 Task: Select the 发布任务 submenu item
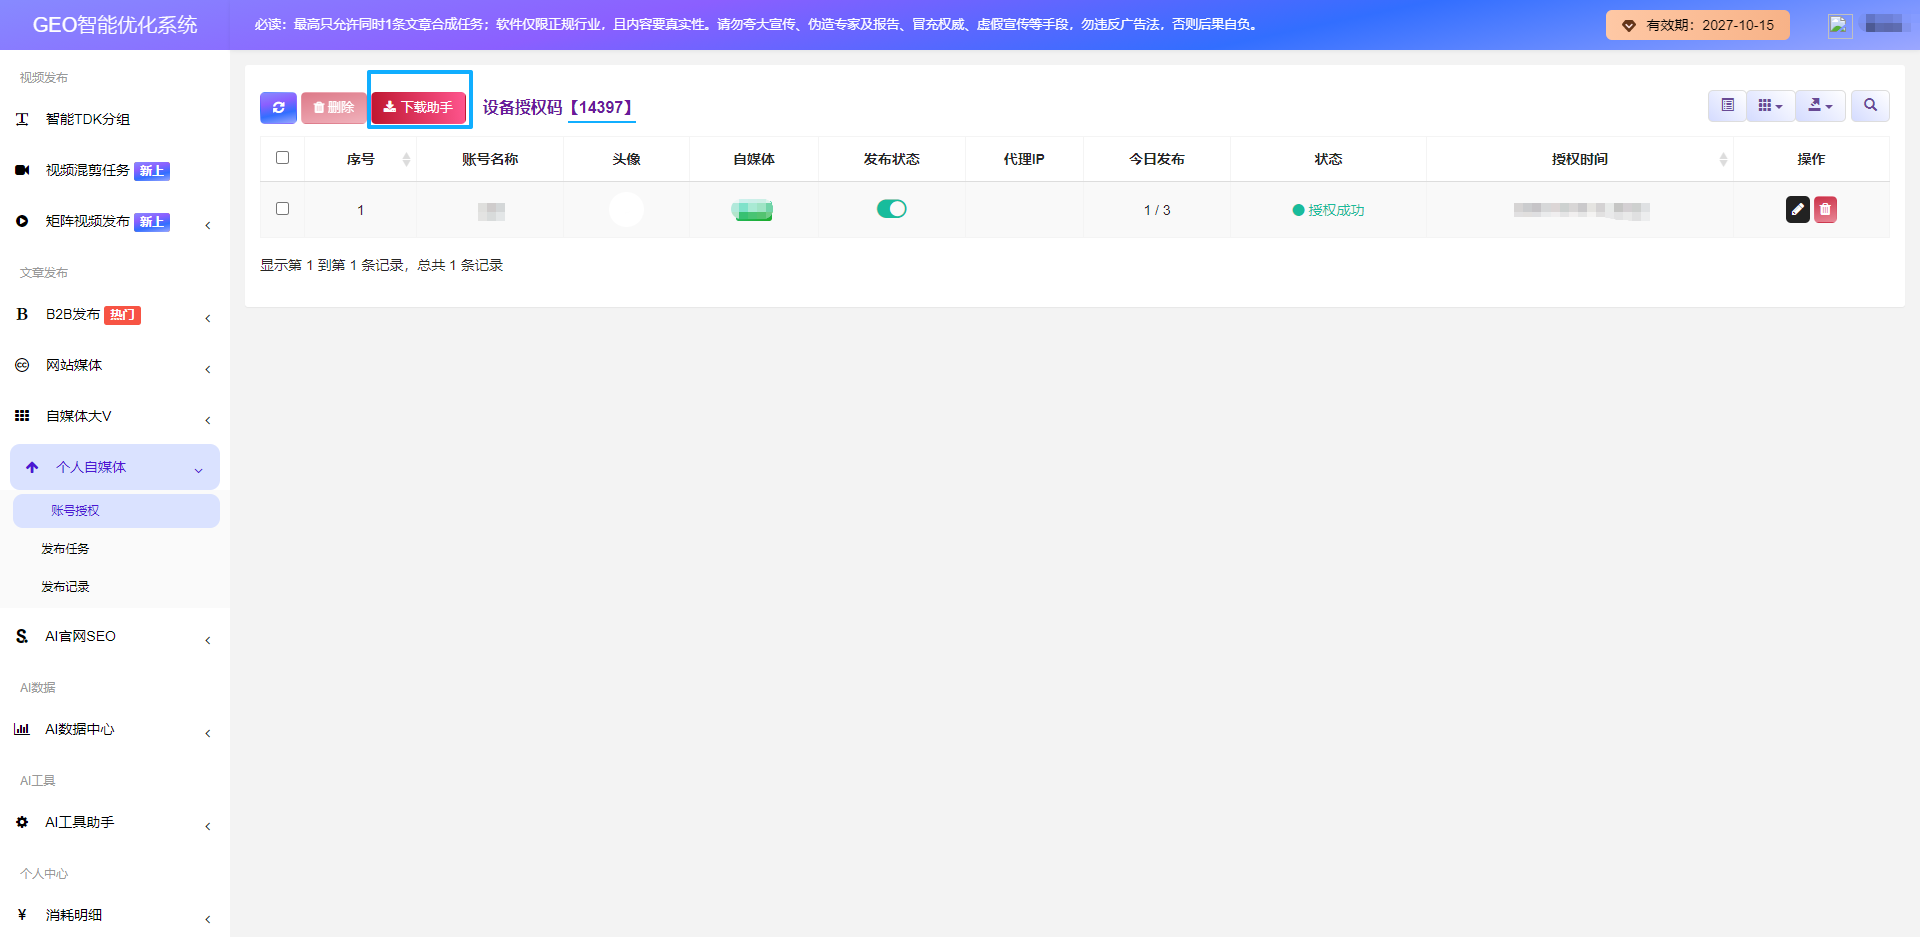pyautogui.click(x=65, y=549)
